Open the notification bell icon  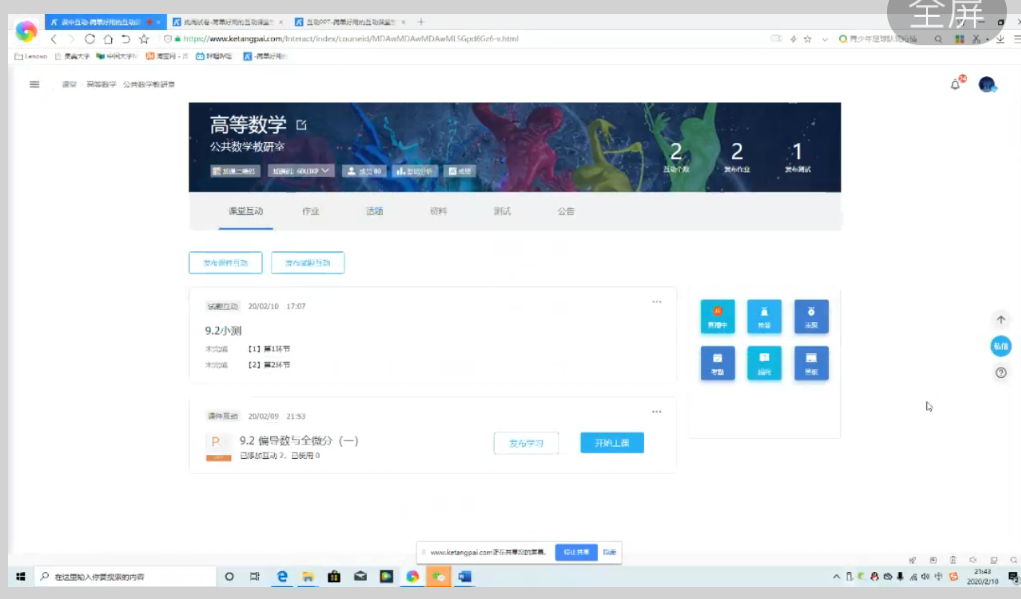tap(955, 85)
